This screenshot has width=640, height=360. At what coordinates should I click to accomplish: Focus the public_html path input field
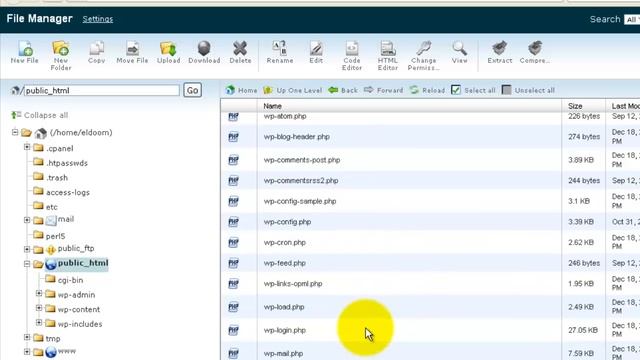[x=102, y=90]
